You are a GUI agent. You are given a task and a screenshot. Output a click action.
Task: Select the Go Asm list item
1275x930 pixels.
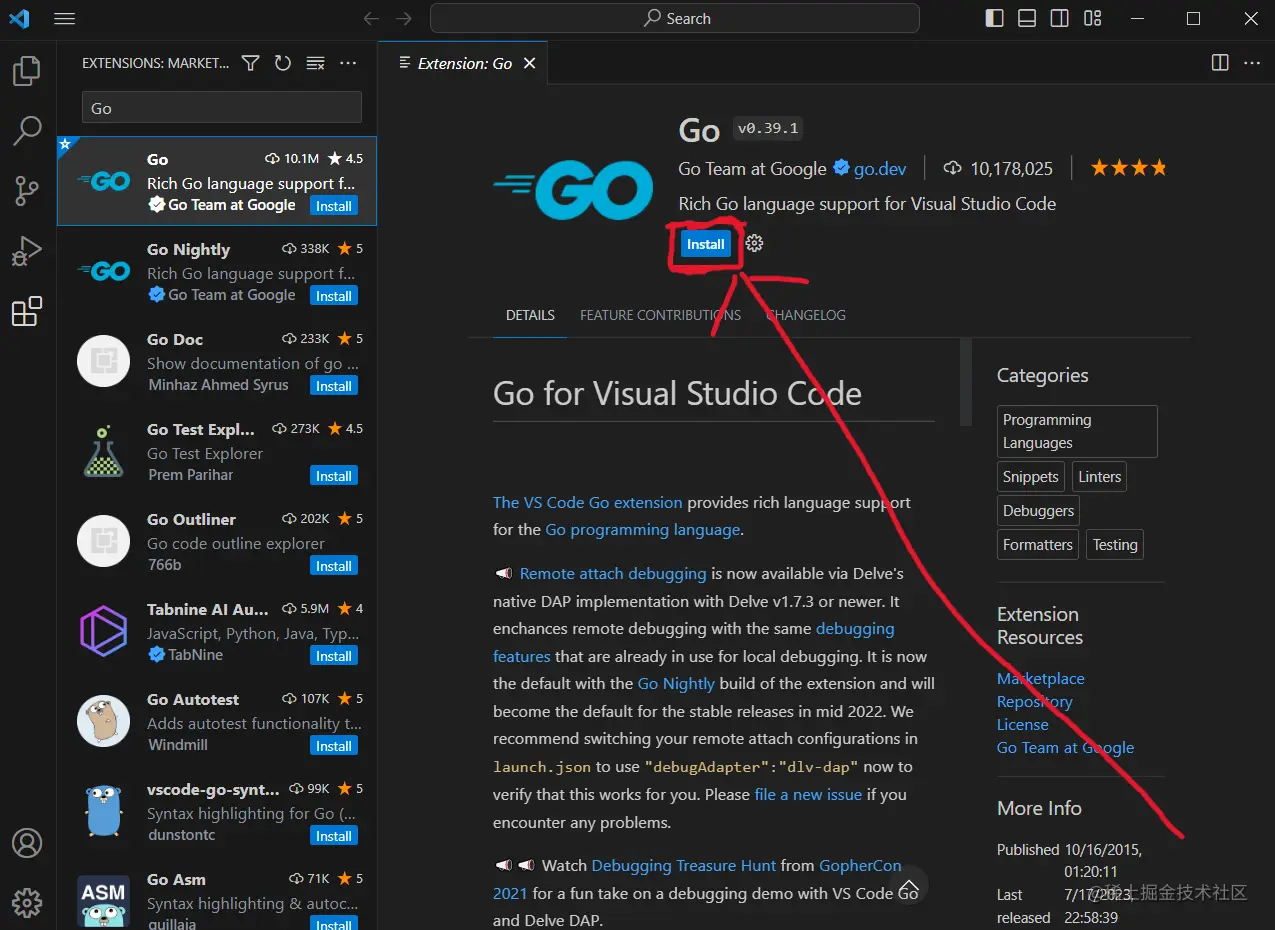click(x=217, y=898)
